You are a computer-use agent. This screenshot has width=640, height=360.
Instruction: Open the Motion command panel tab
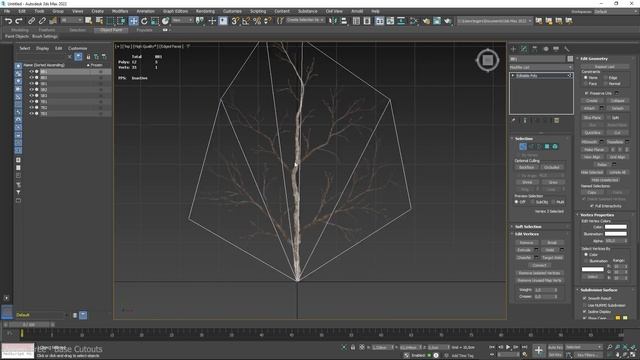[x=546, y=49]
